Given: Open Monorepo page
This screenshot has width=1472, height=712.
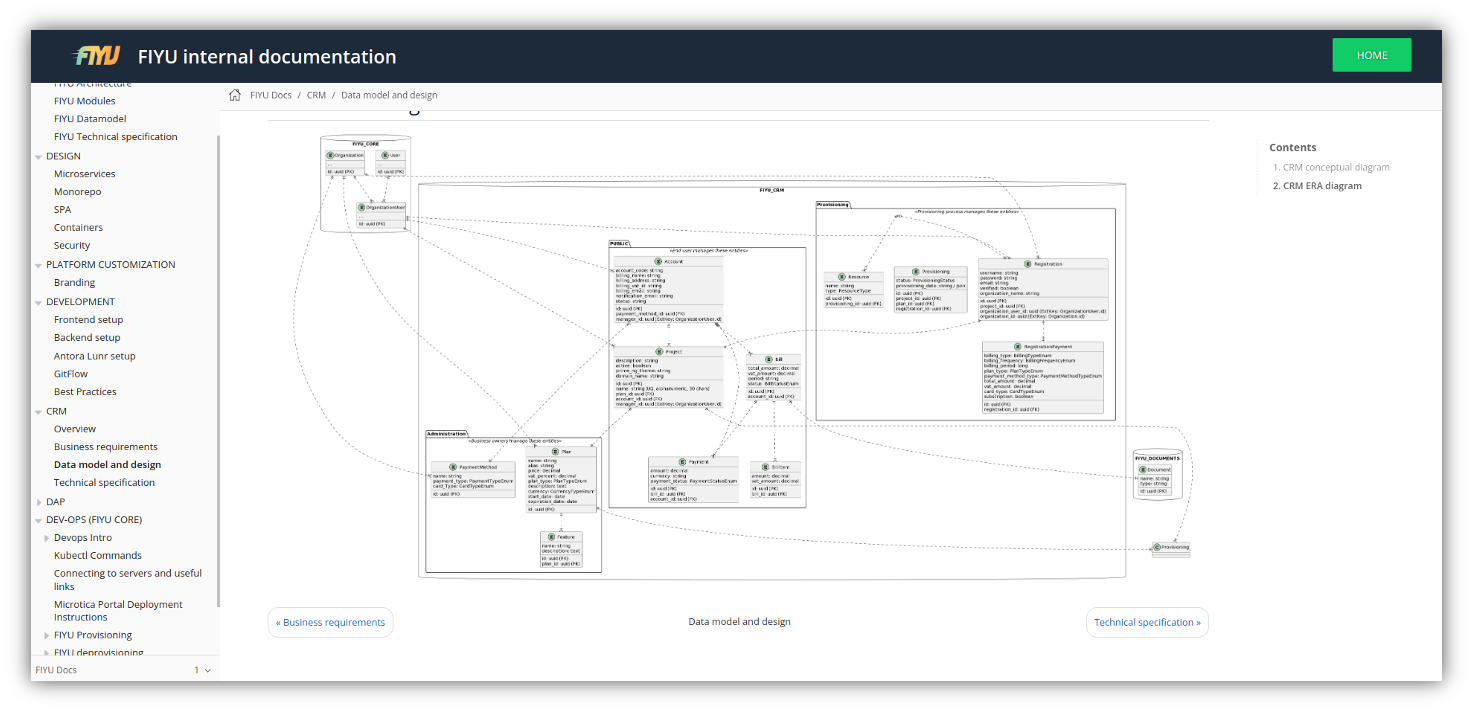Looking at the screenshot, I should click(x=77, y=191).
